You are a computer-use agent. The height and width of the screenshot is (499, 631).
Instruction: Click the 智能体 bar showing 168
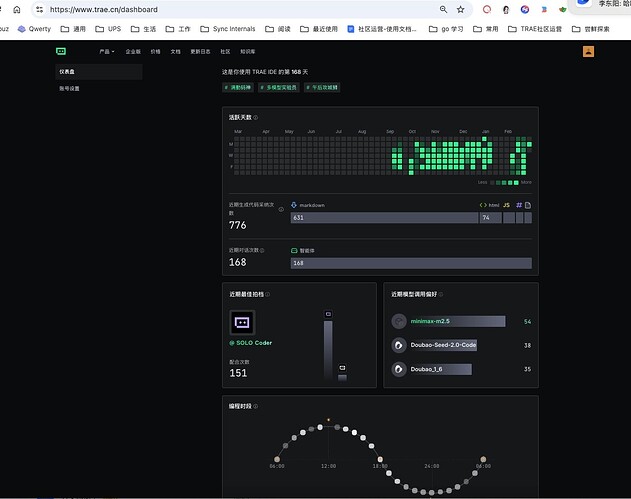pyautogui.click(x=411, y=263)
